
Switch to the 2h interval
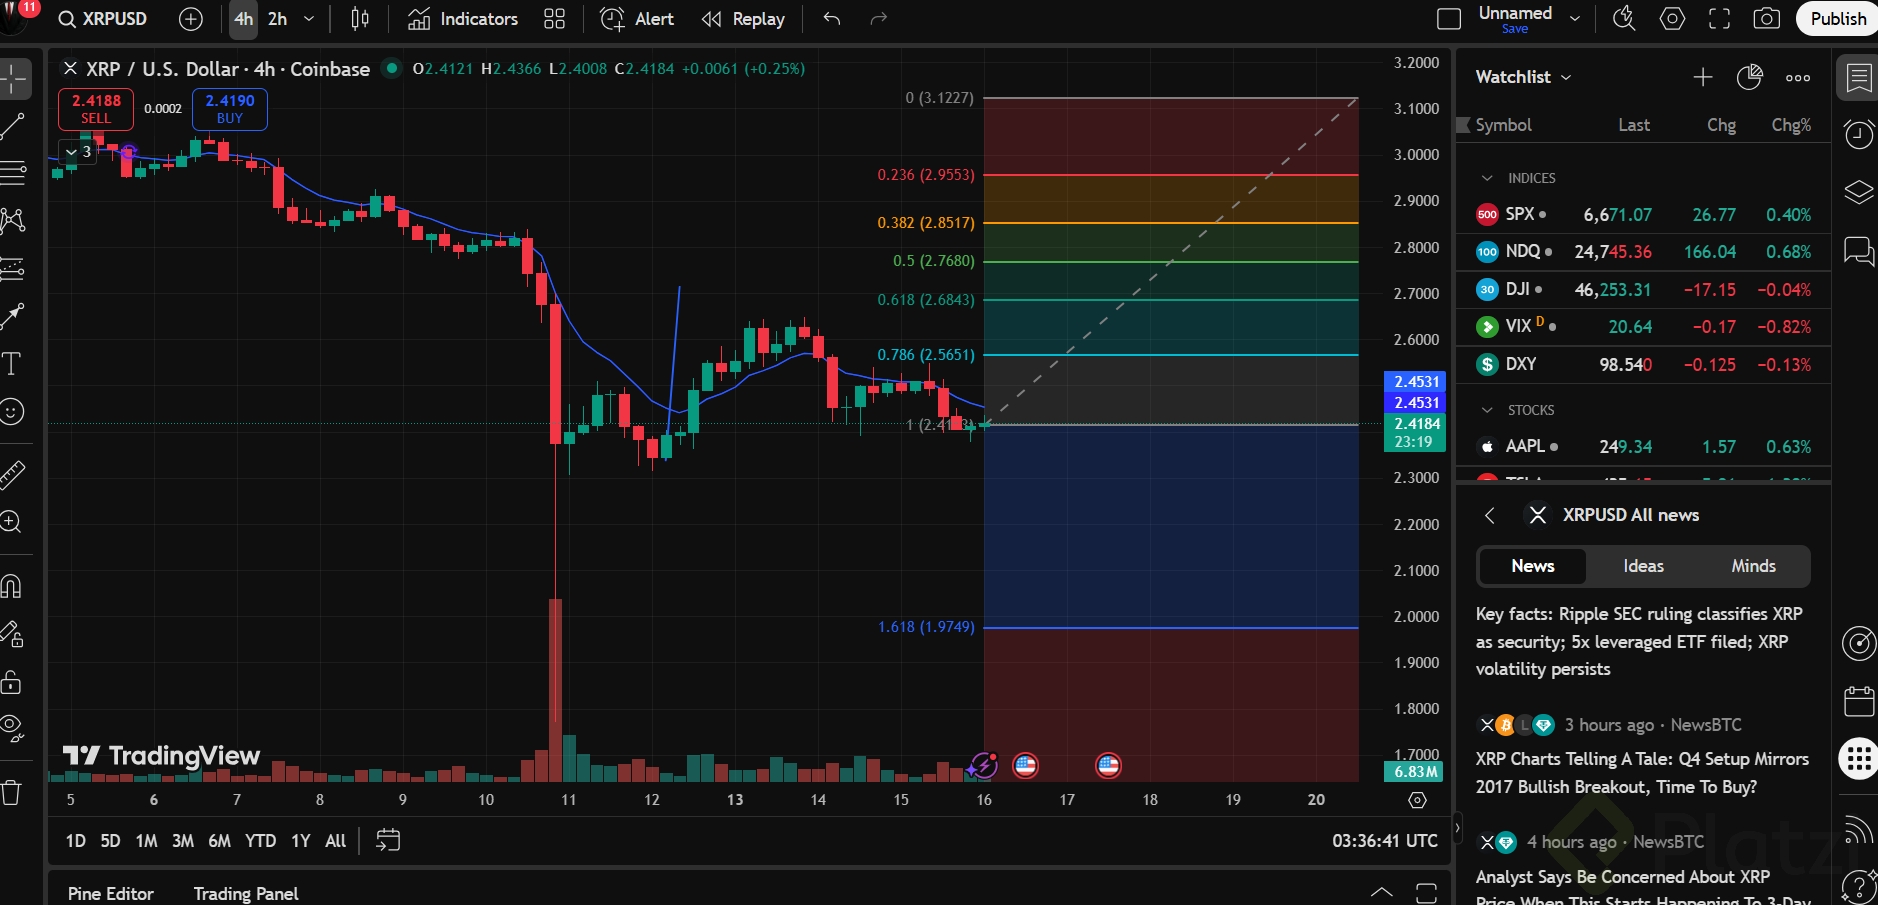tap(277, 19)
